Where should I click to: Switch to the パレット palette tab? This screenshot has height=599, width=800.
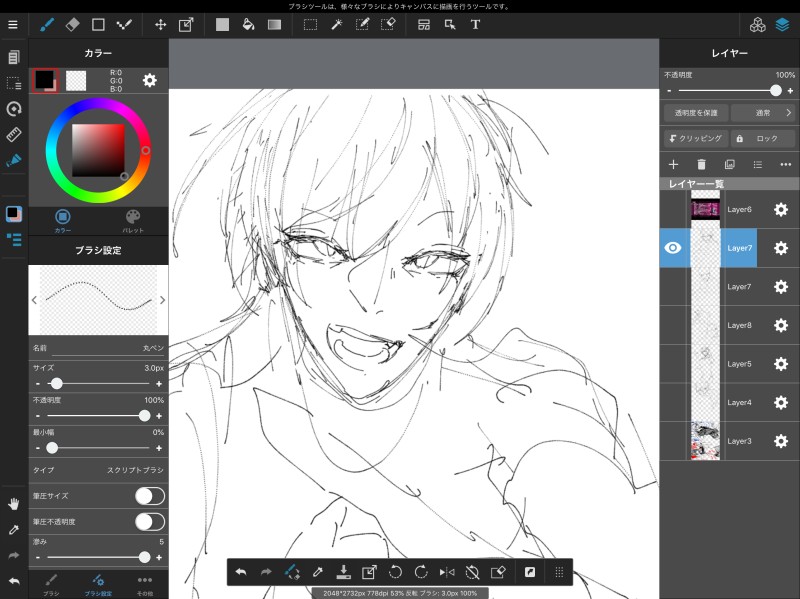pos(133,221)
